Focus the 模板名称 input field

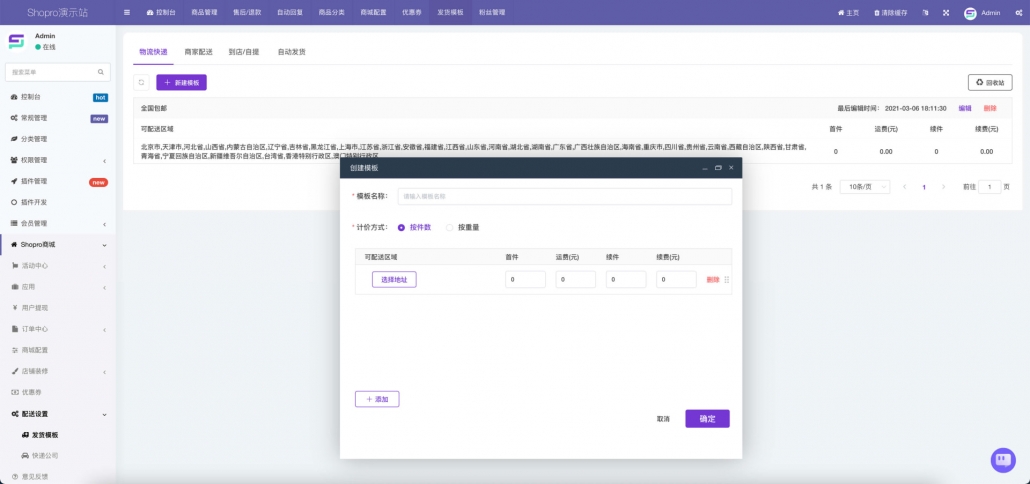[565, 196]
